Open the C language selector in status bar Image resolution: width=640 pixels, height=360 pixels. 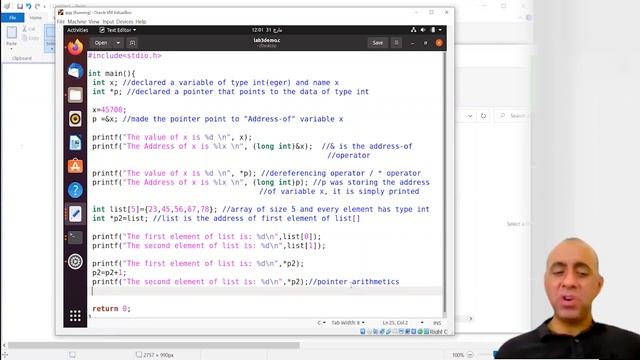click(322, 323)
